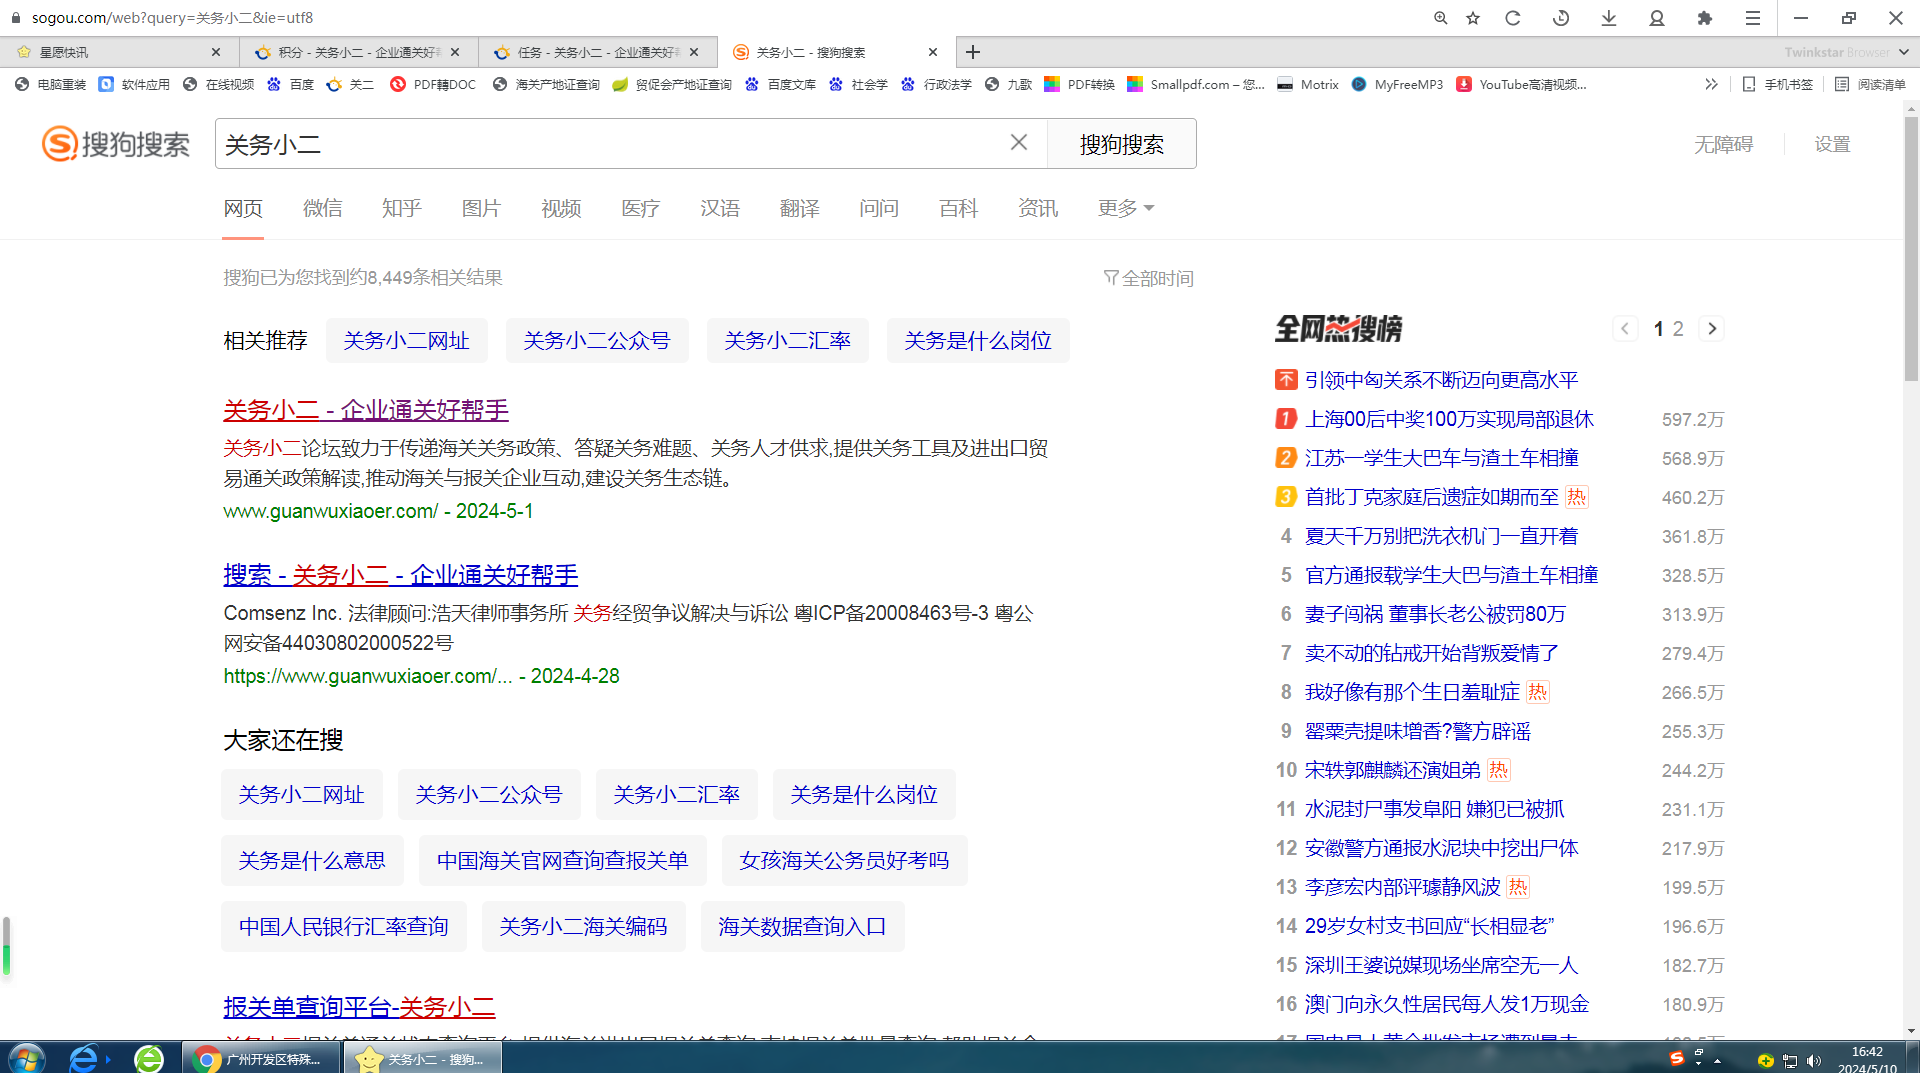Image resolution: width=1920 pixels, height=1073 pixels.
Task: Open the 软件应用 bookmark
Action: [x=135, y=85]
